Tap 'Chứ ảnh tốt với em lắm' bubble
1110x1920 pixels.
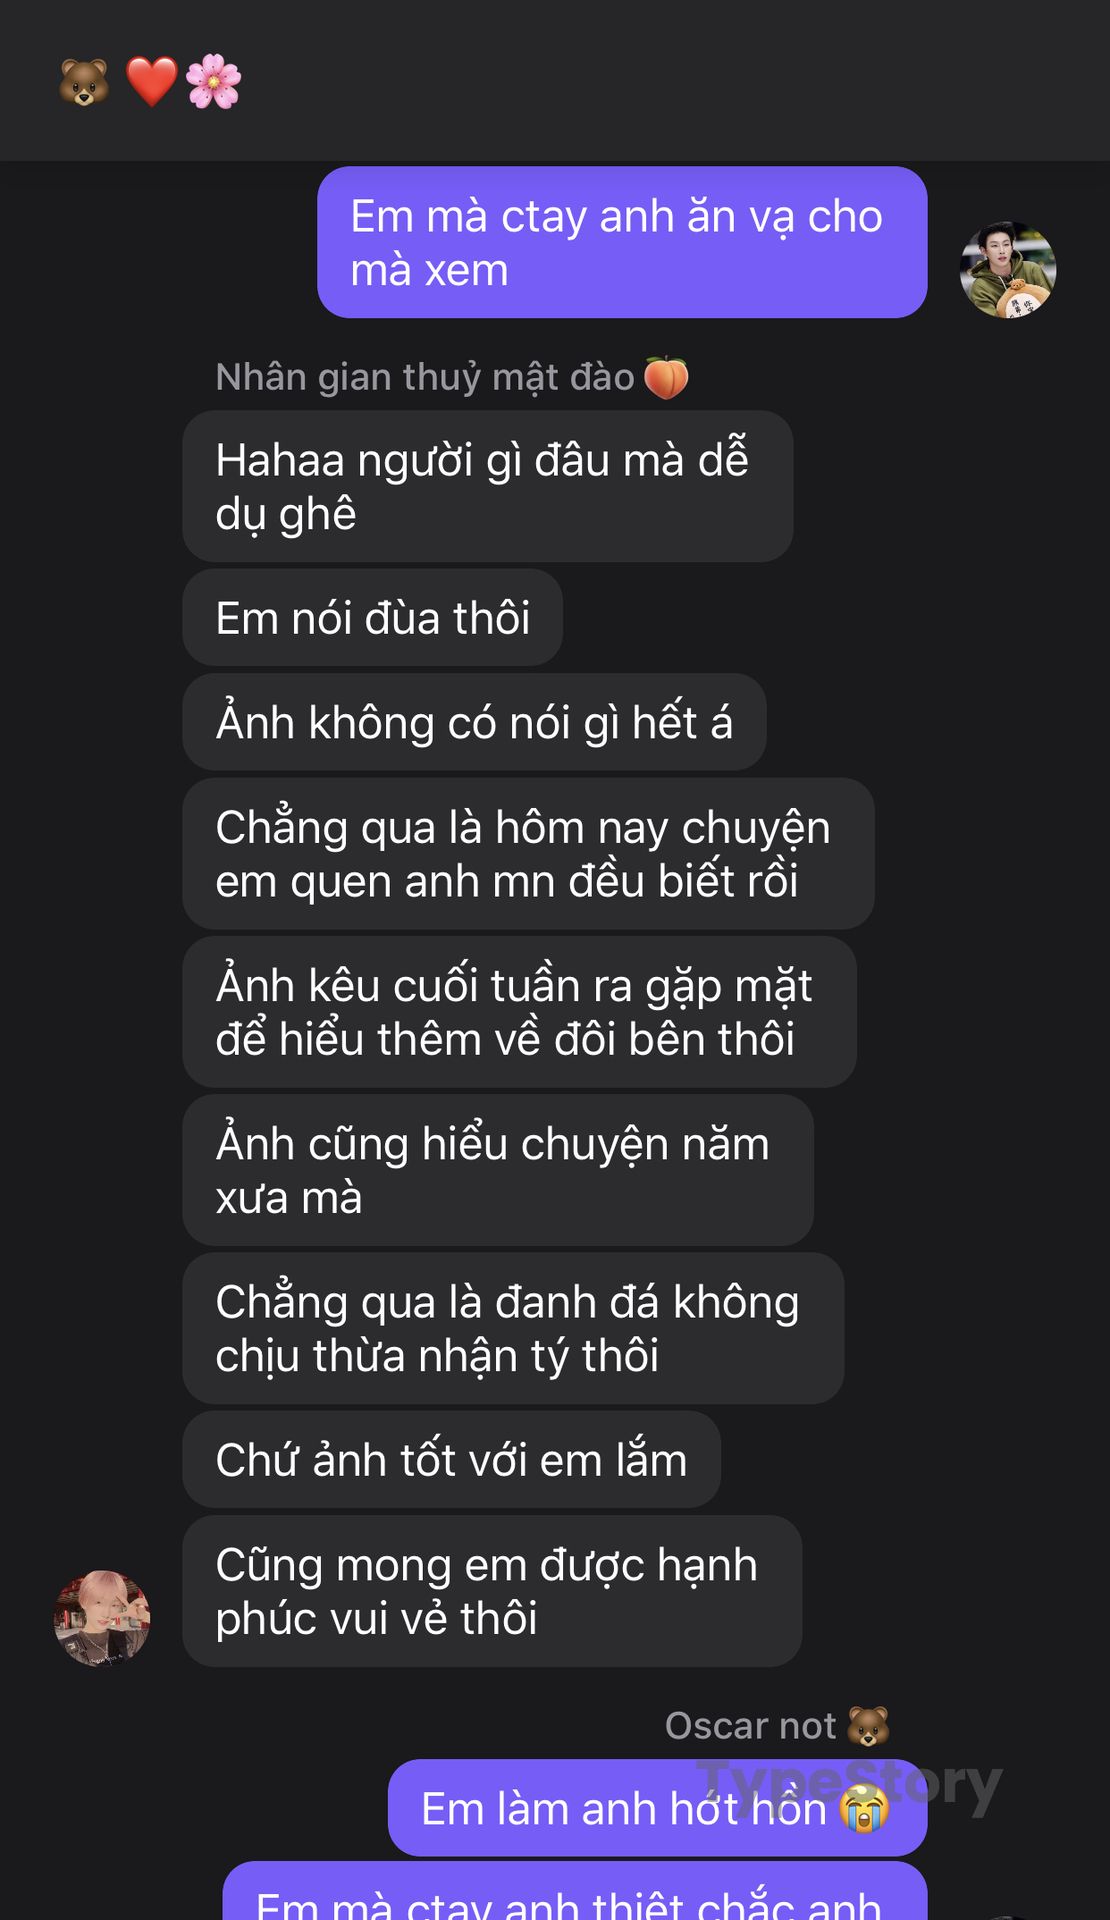pos(451,1460)
